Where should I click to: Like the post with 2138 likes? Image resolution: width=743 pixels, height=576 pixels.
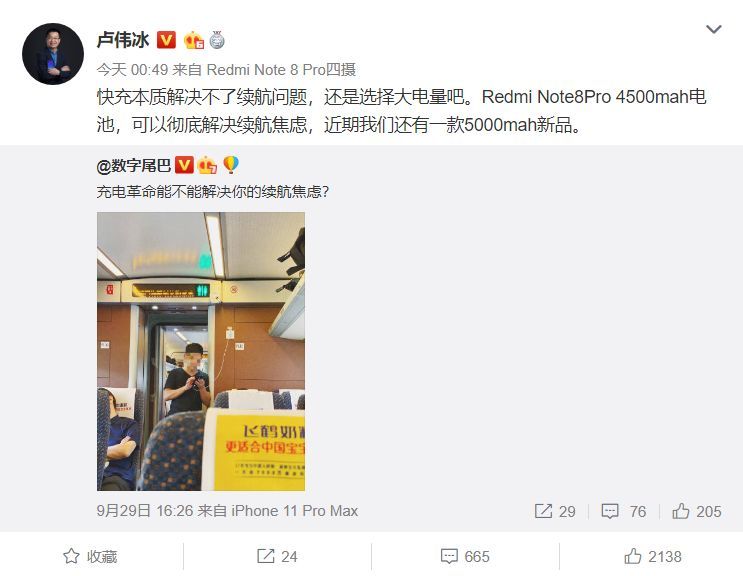pos(652,556)
